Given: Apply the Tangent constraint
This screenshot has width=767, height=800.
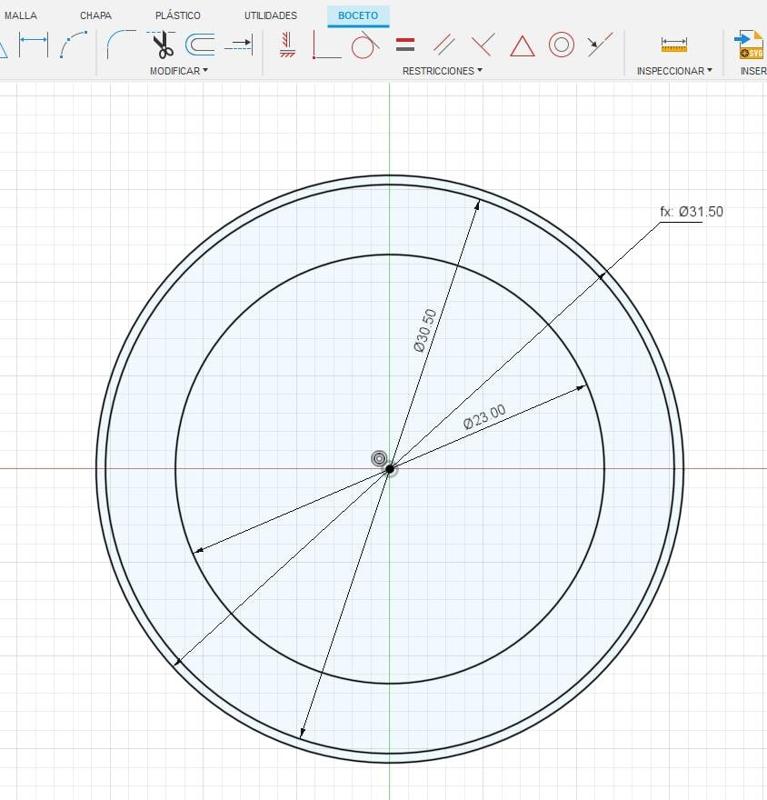Looking at the screenshot, I should 364,45.
